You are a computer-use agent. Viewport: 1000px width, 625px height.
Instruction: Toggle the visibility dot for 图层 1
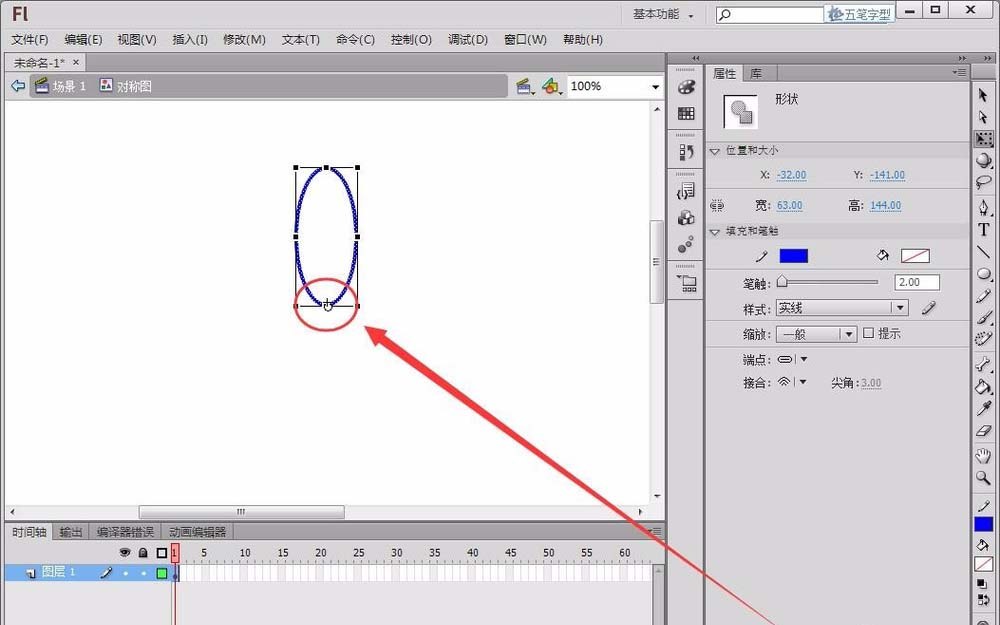click(x=126, y=573)
